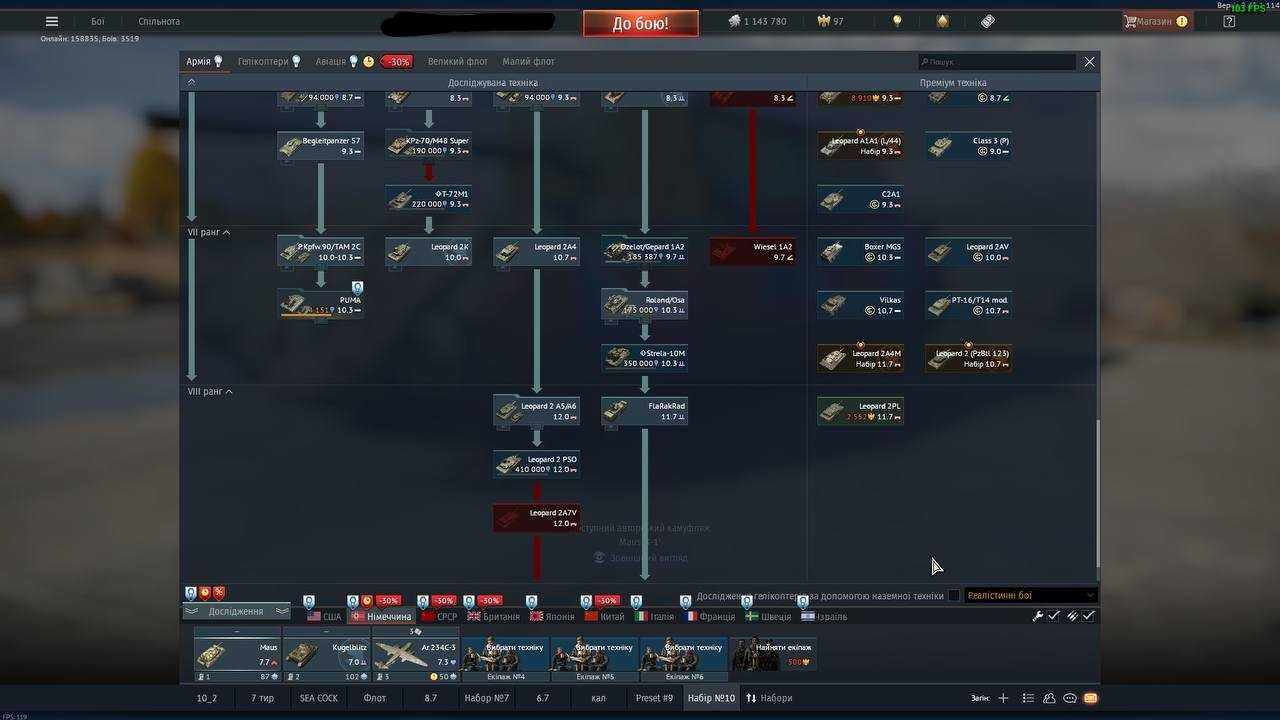
Task: Click the golden eagles currency icon
Action: 824,21
